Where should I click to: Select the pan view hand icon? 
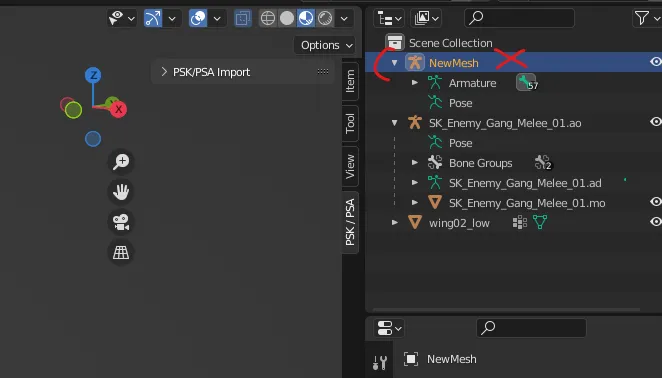(121, 192)
